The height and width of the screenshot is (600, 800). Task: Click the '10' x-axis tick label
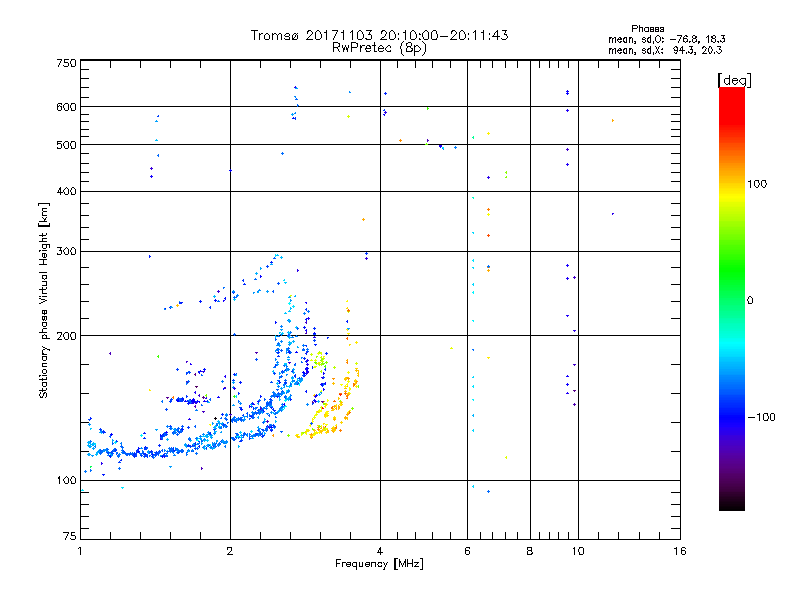[x=578, y=551]
